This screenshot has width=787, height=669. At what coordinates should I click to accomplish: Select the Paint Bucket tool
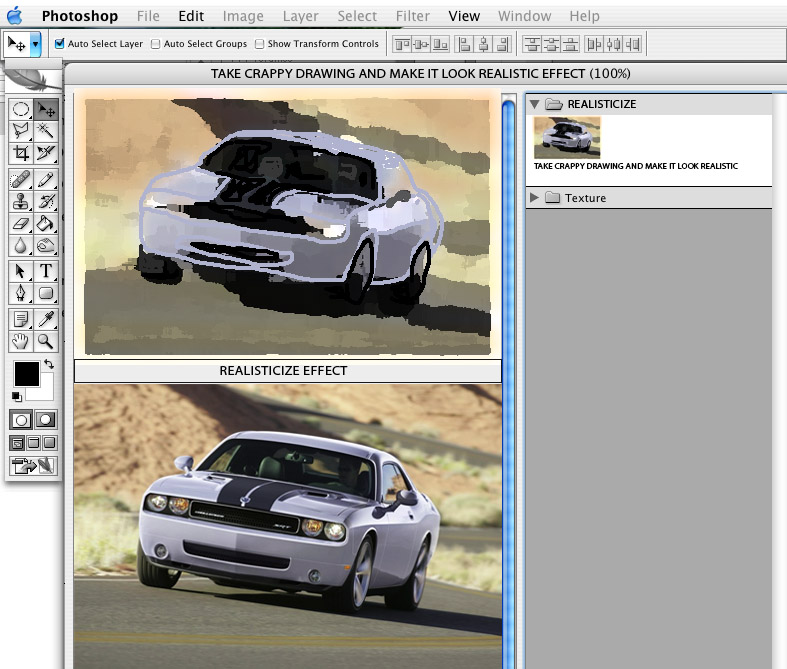point(46,223)
